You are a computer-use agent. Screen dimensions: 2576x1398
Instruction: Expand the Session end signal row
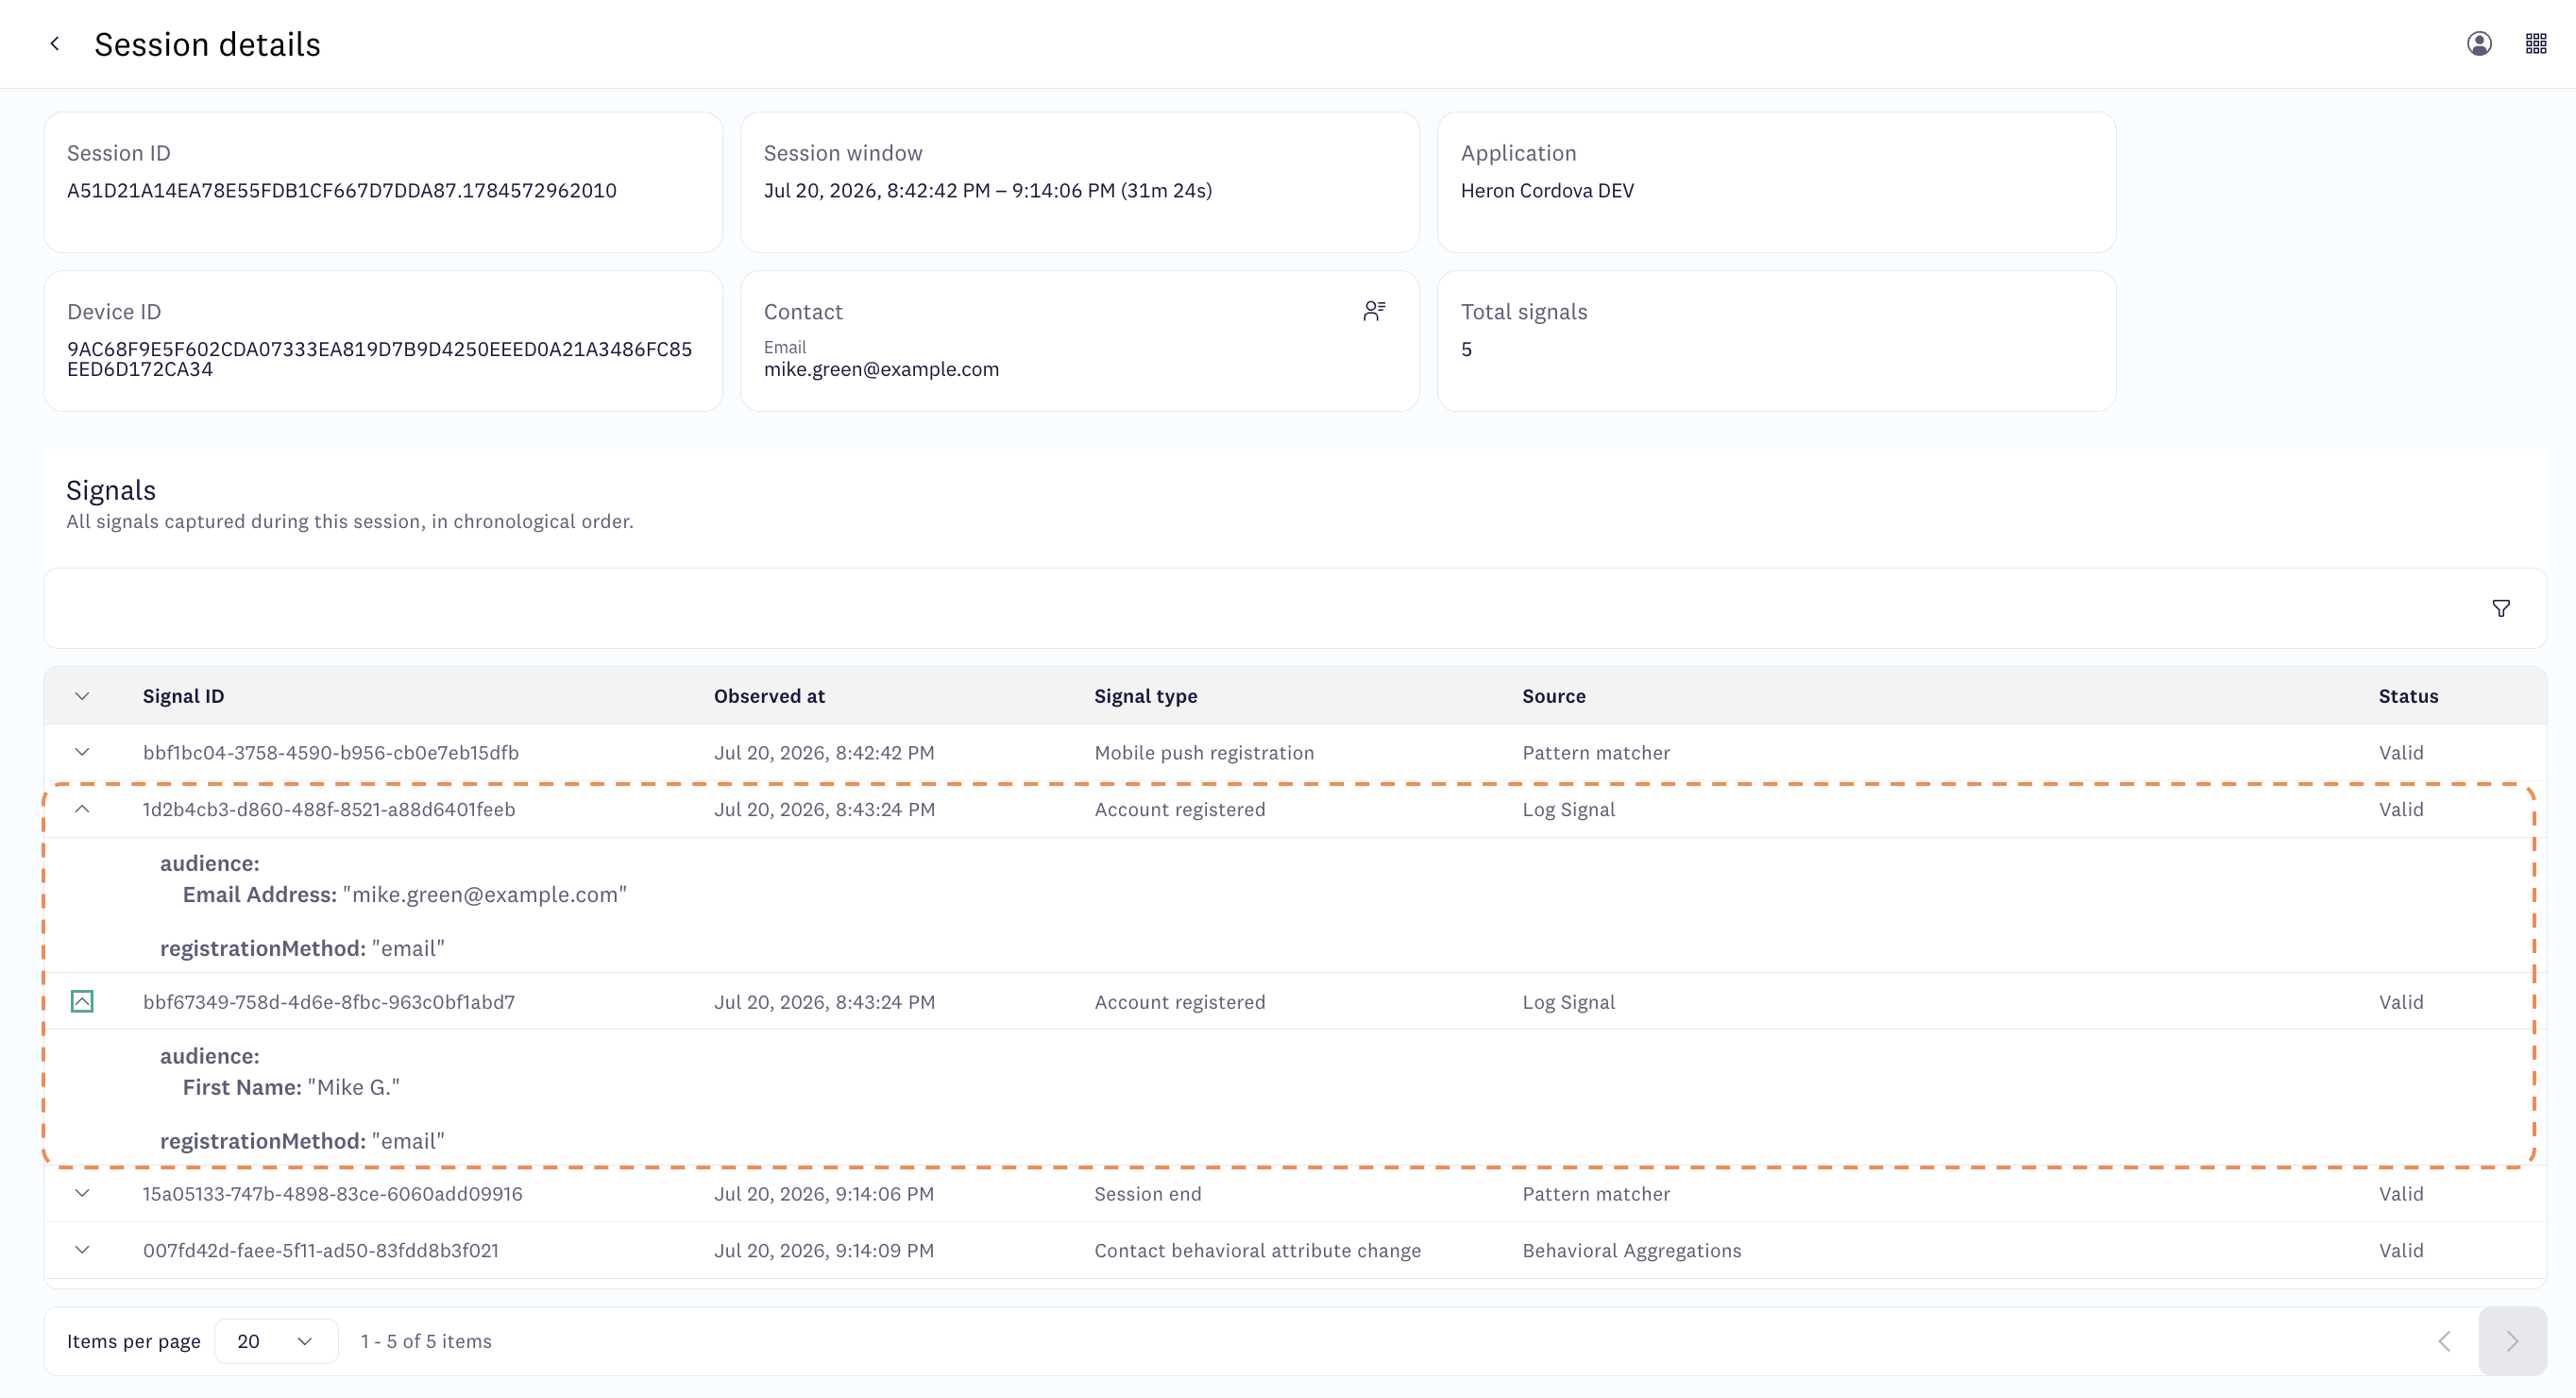pyautogui.click(x=82, y=1193)
